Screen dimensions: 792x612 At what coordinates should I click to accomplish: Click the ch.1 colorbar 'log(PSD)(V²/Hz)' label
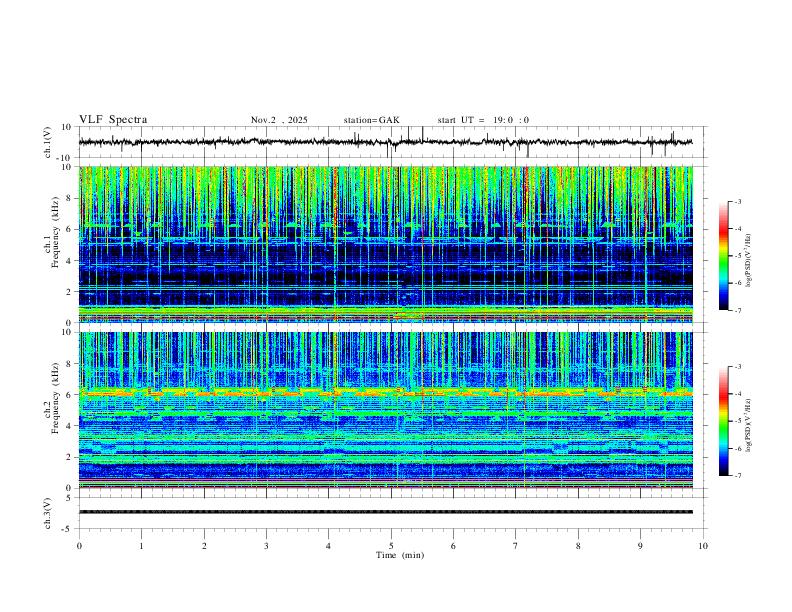coord(749,261)
